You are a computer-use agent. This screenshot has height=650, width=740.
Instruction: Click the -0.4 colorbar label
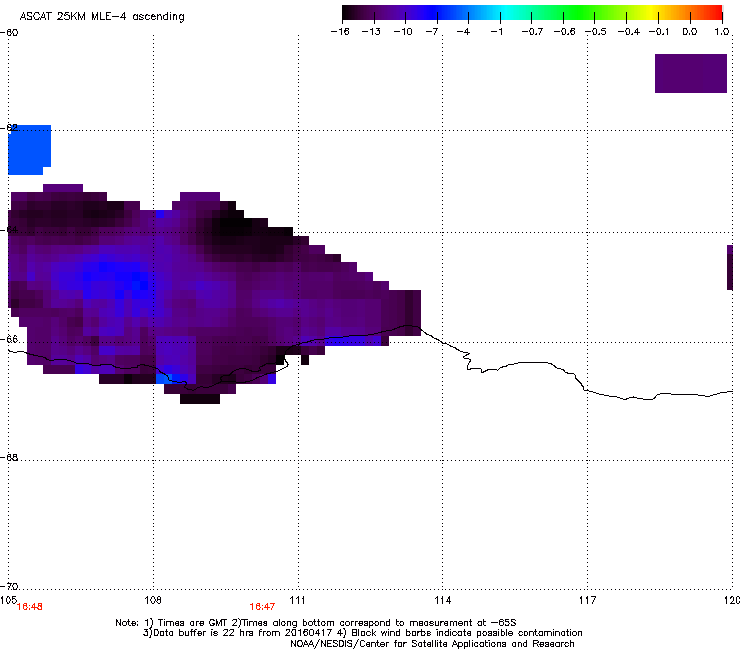[x=629, y=32]
